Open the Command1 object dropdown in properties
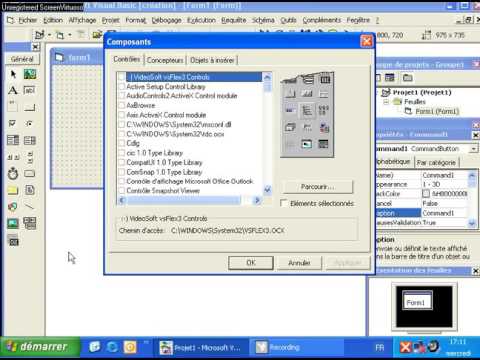The image size is (480, 360). pyautogui.click(x=473, y=149)
